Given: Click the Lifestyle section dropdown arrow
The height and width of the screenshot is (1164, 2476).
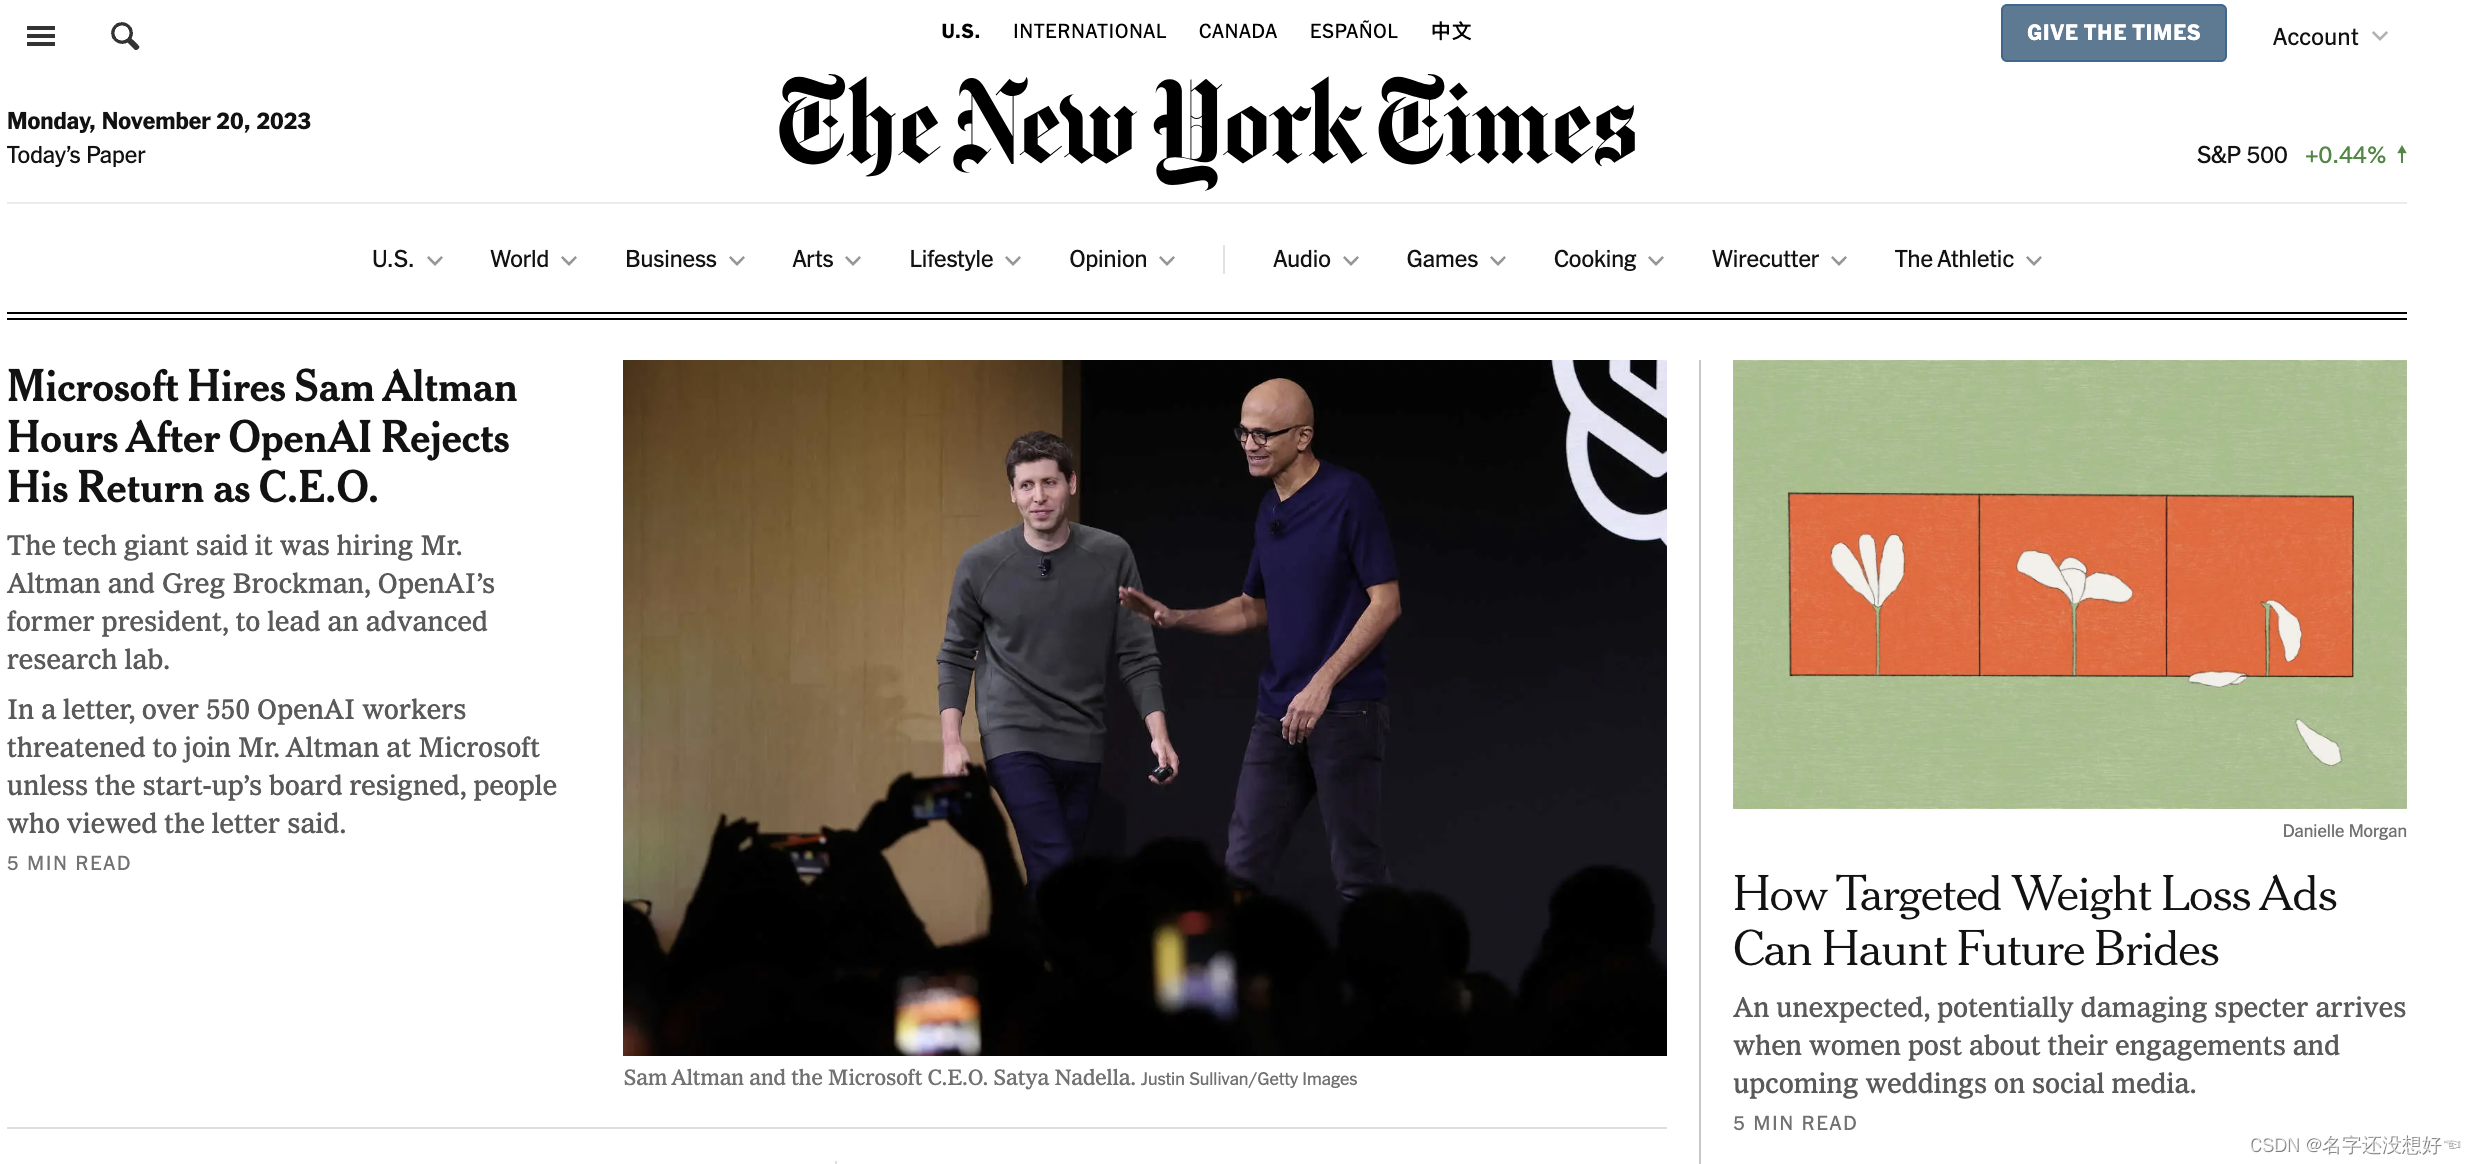Looking at the screenshot, I should [1019, 259].
